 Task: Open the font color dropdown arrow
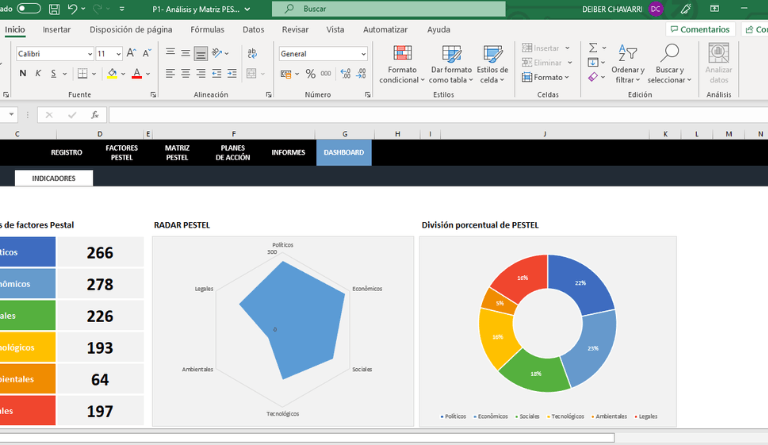pyautogui.click(x=148, y=74)
